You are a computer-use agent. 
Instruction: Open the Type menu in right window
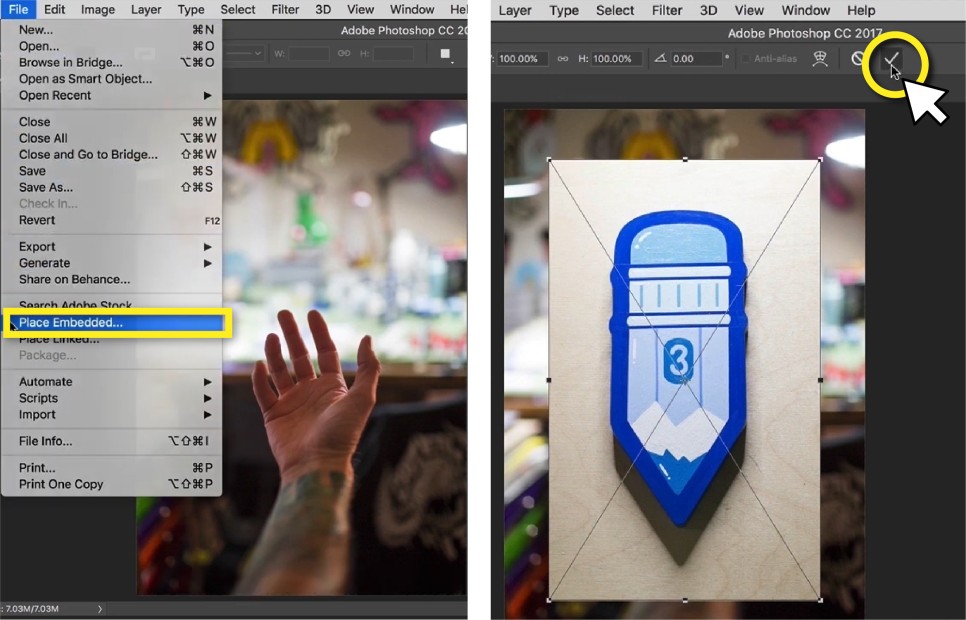pos(564,10)
